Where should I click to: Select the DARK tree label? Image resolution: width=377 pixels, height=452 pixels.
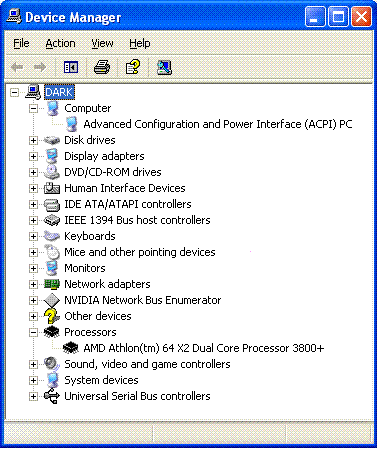click(x=59, y=92)
